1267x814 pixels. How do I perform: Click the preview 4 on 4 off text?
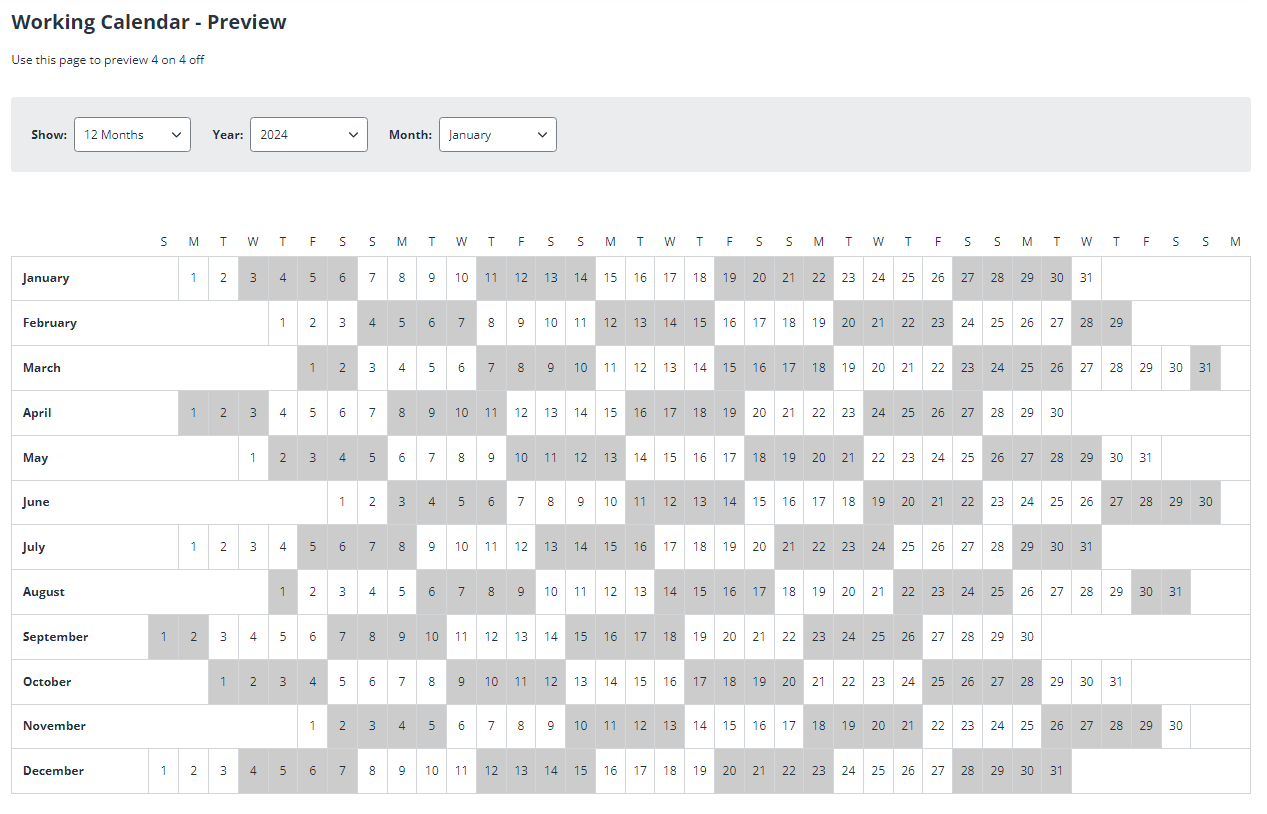pos(108,60)
